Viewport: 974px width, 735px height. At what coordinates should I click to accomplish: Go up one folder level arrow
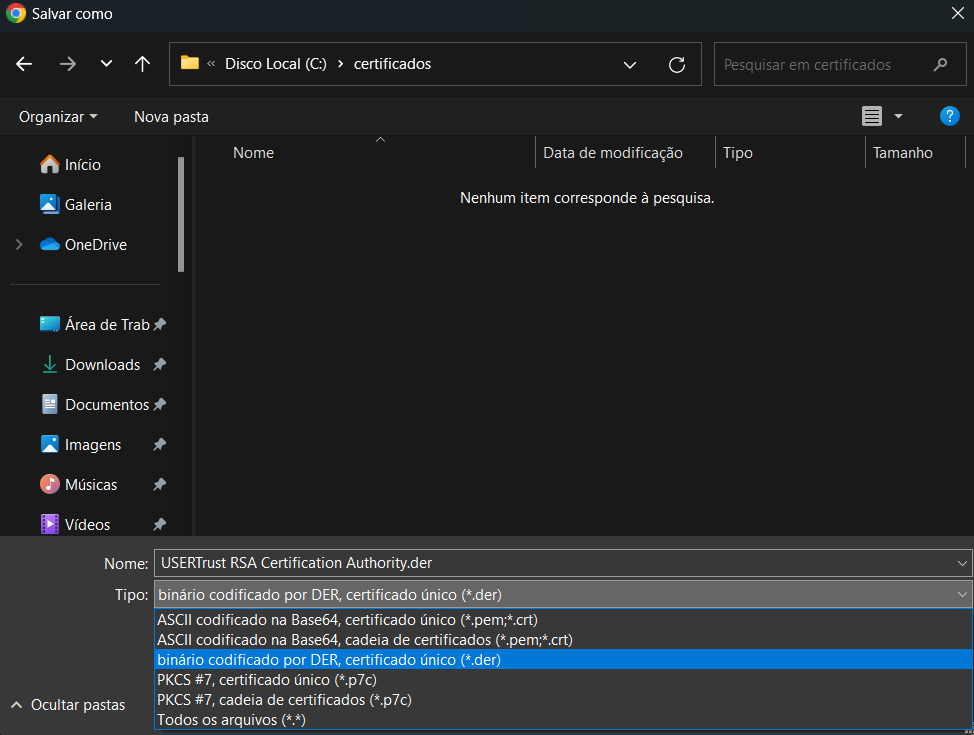tap(142, 64)
